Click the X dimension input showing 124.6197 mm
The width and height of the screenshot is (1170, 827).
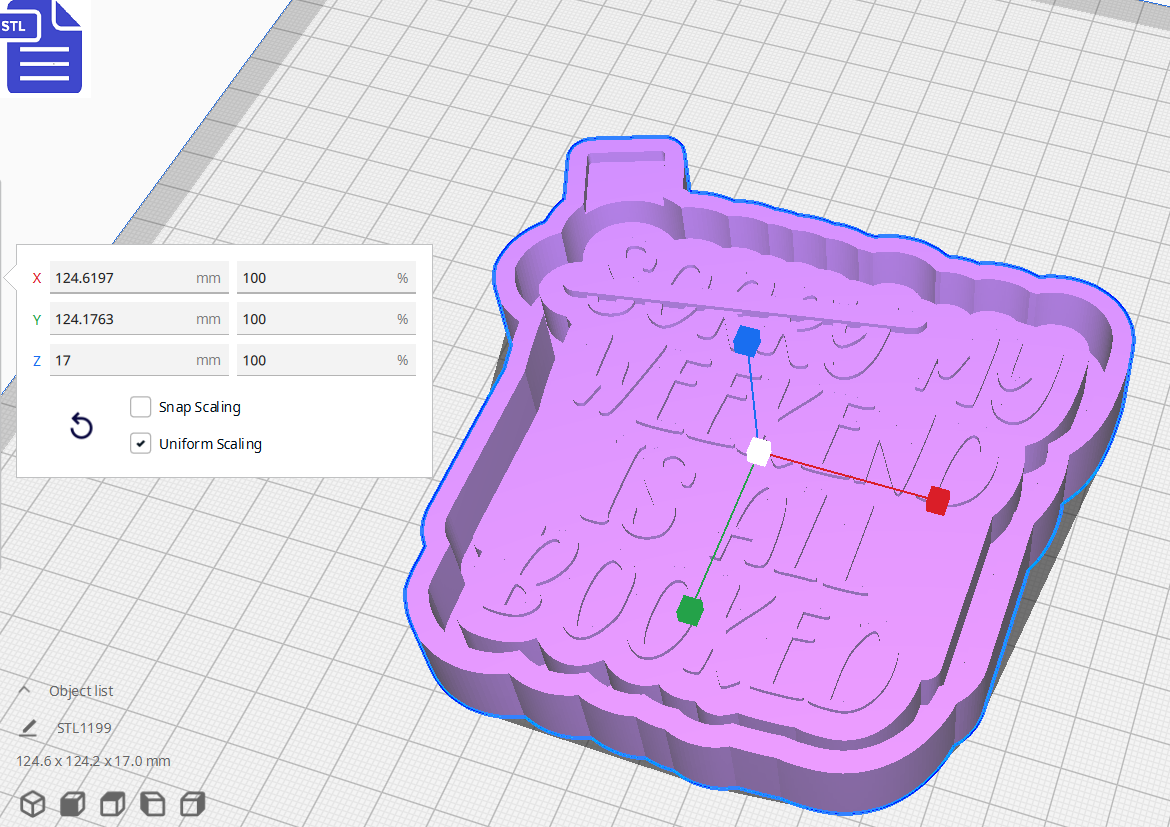[139, 277]
